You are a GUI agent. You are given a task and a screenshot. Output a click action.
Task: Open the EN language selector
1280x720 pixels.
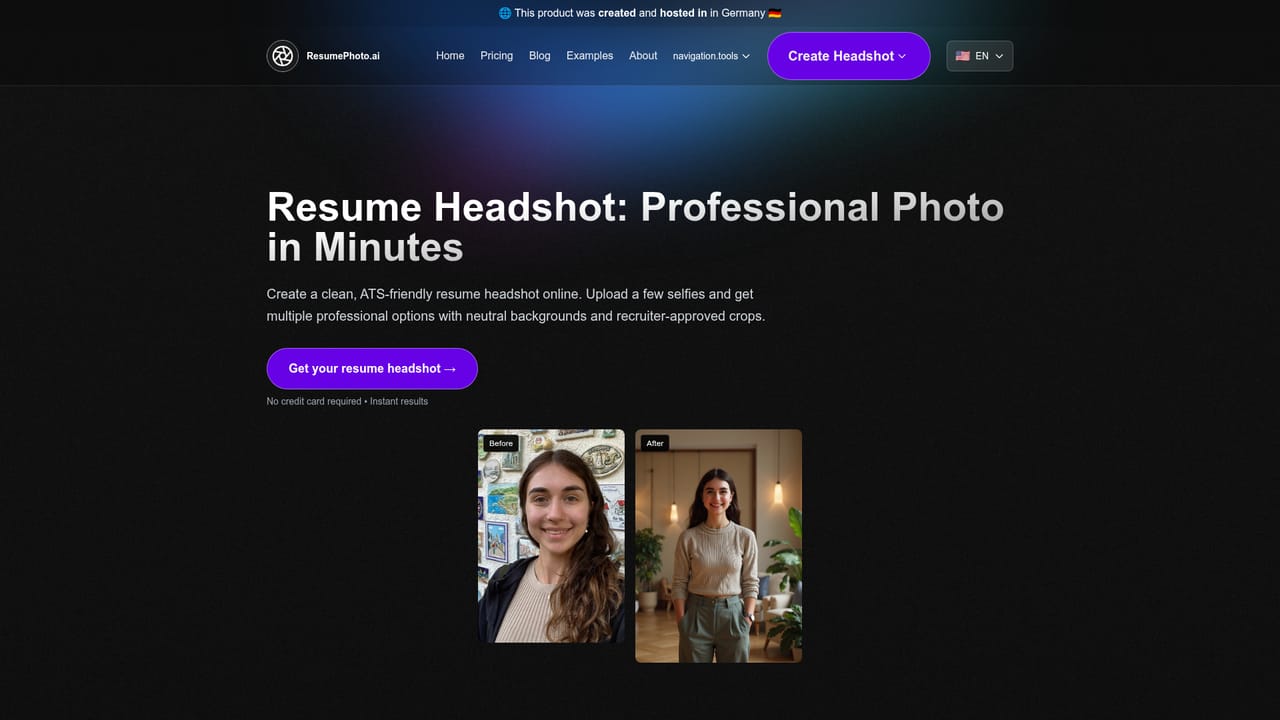980,56
